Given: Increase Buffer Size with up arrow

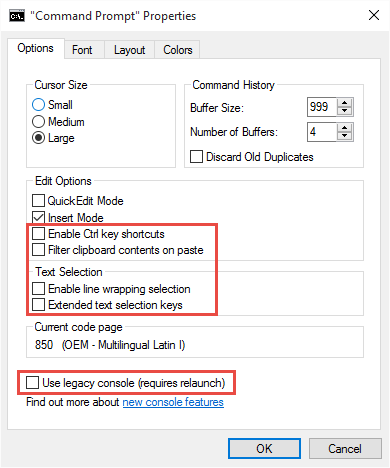Looking at the screenshot, I should tap(345, 102).
